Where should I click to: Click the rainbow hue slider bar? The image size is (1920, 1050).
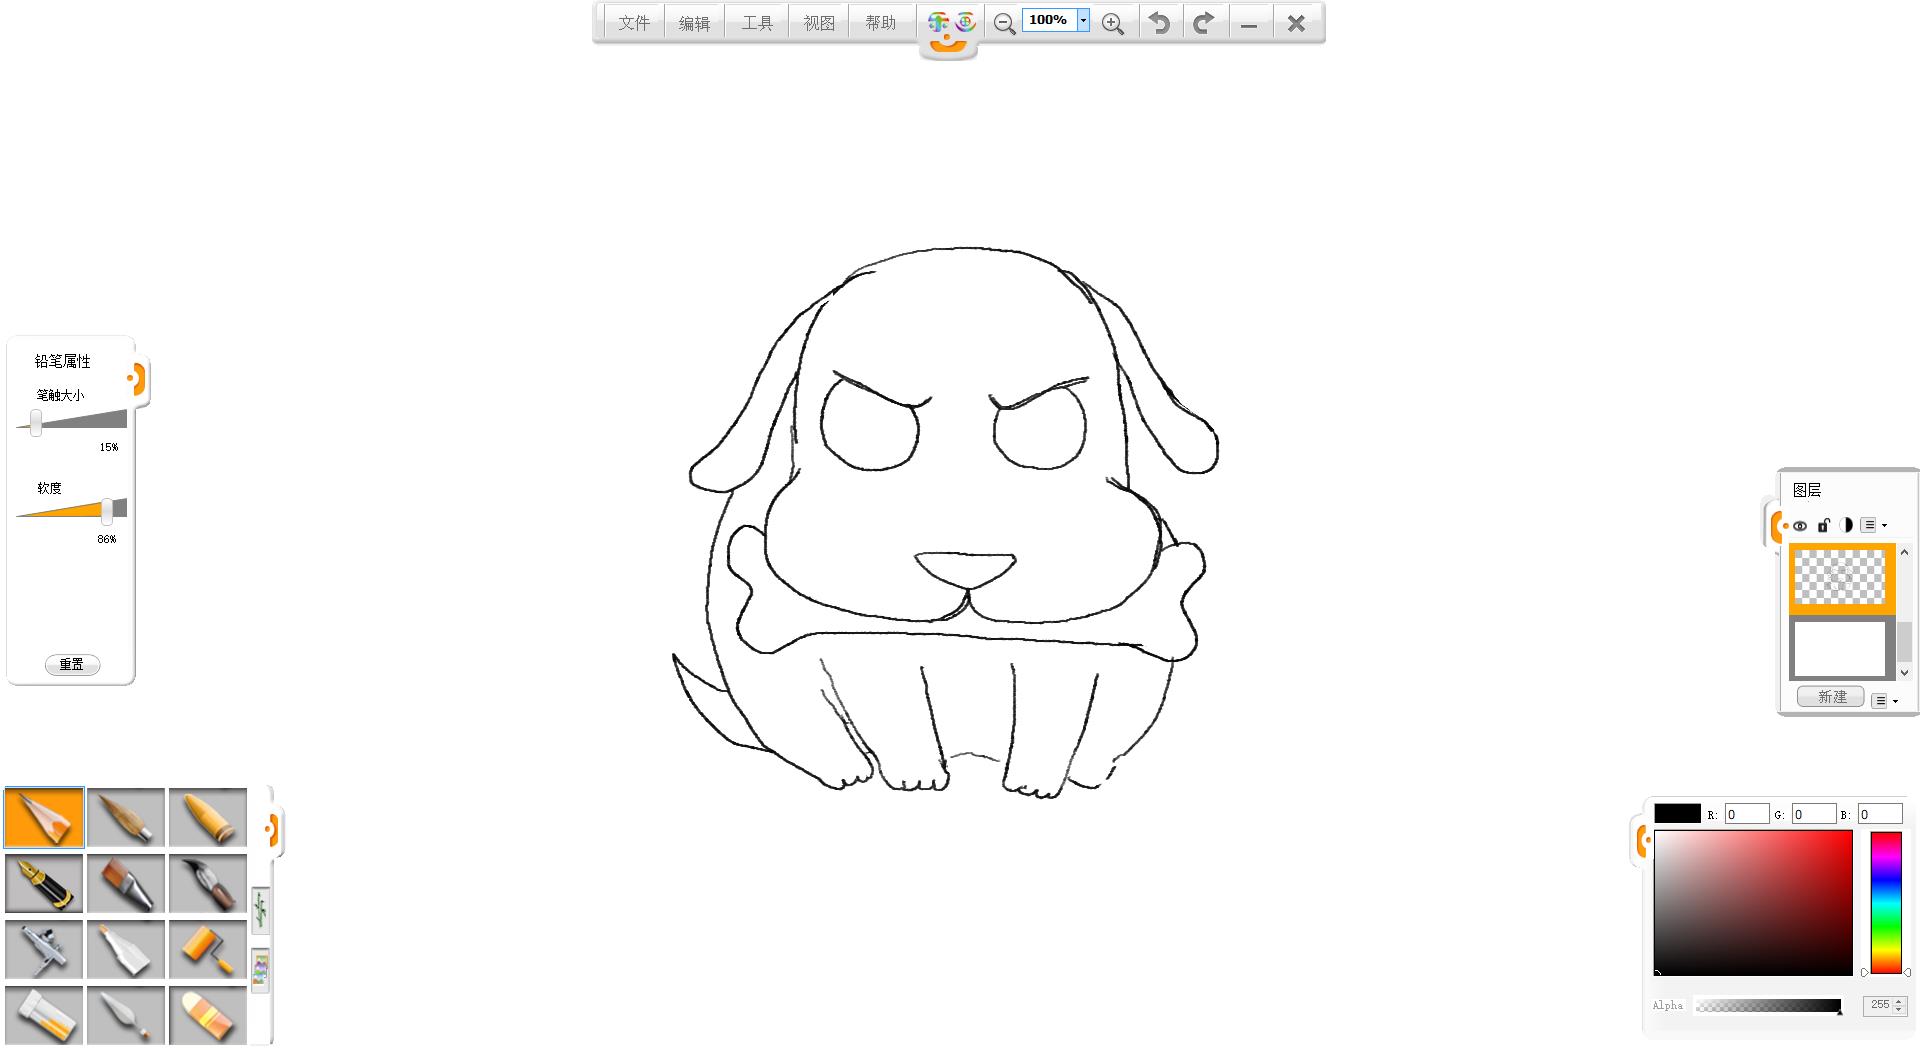click(1885, 902)
